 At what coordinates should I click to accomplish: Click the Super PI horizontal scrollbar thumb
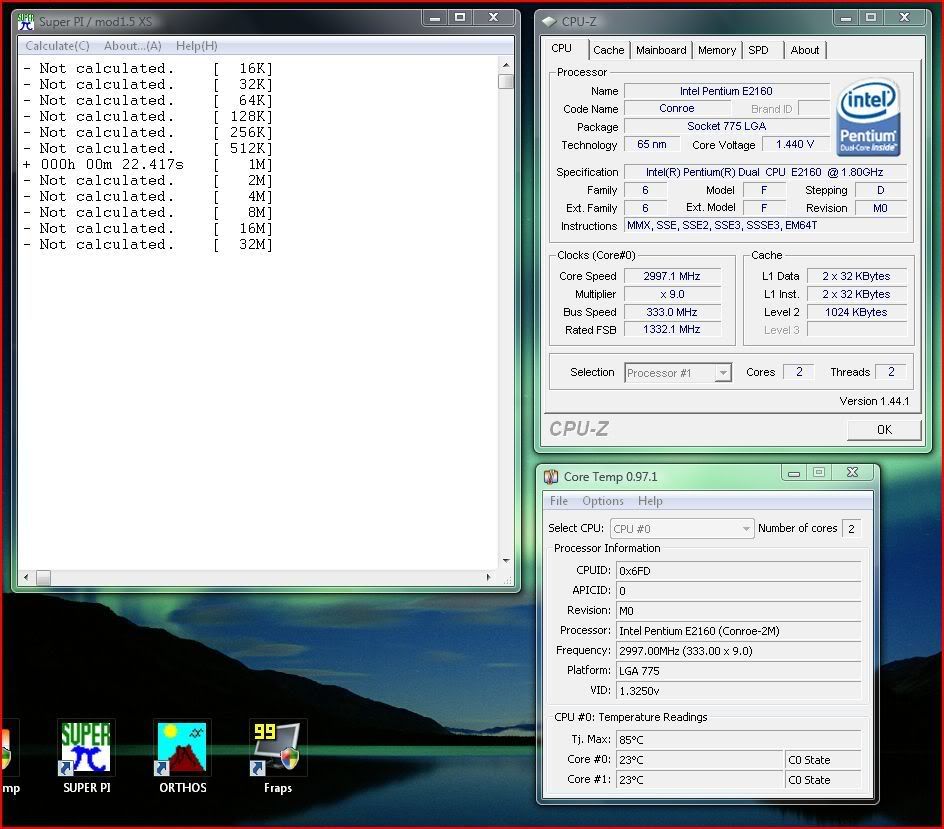point(43,577)
